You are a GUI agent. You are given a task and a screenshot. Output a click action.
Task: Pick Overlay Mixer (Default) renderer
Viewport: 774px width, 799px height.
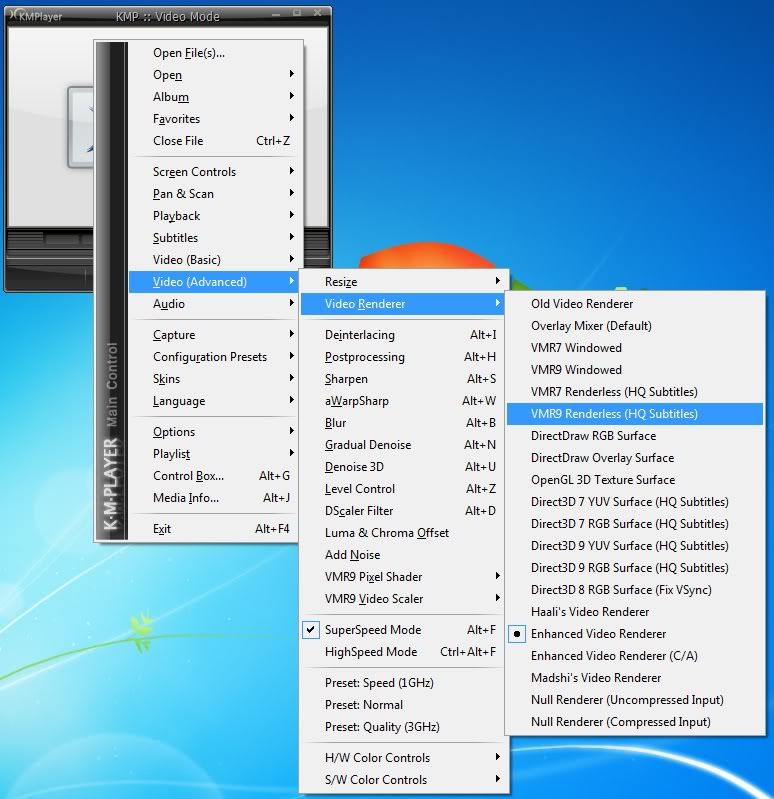pos(635,326)
